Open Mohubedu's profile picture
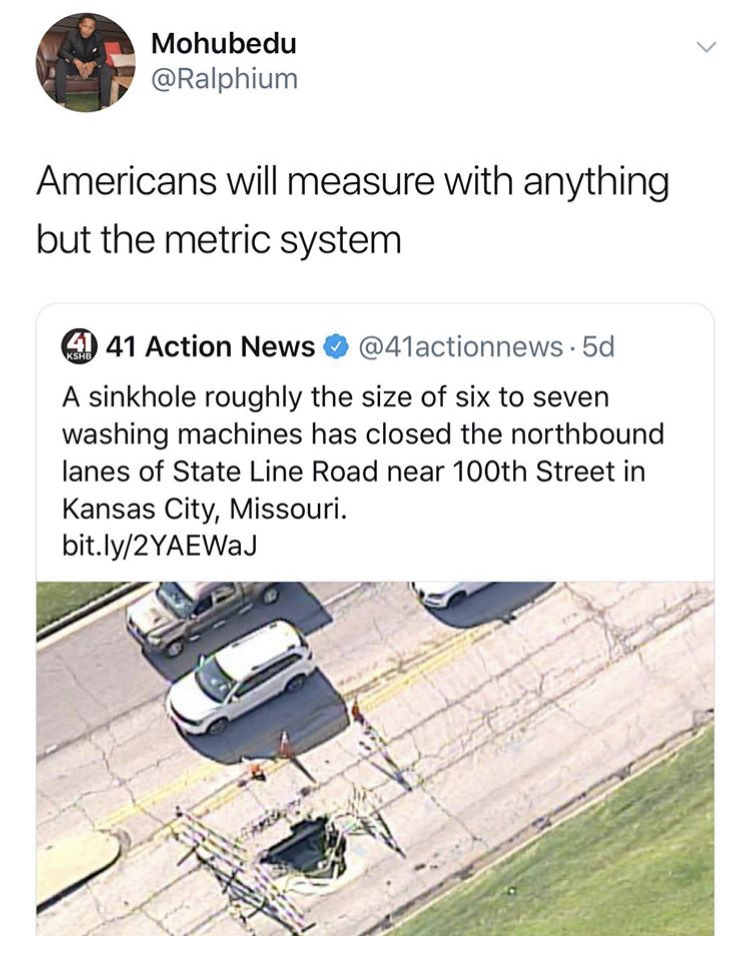Image resolution: width=750 pixels, height=955 pixels. pyautogui.click(x=85, y=62)
